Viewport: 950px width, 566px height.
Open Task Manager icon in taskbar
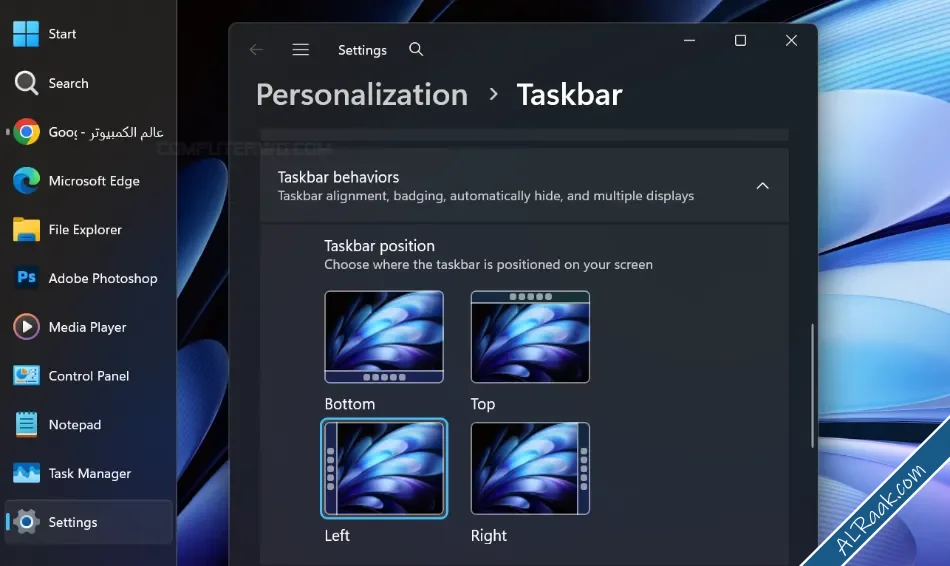click(26, 473)
